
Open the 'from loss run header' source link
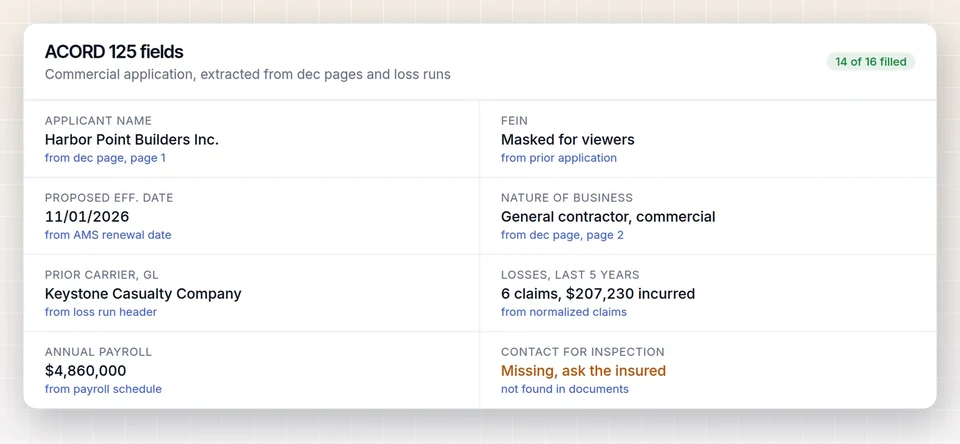point(101,312)
